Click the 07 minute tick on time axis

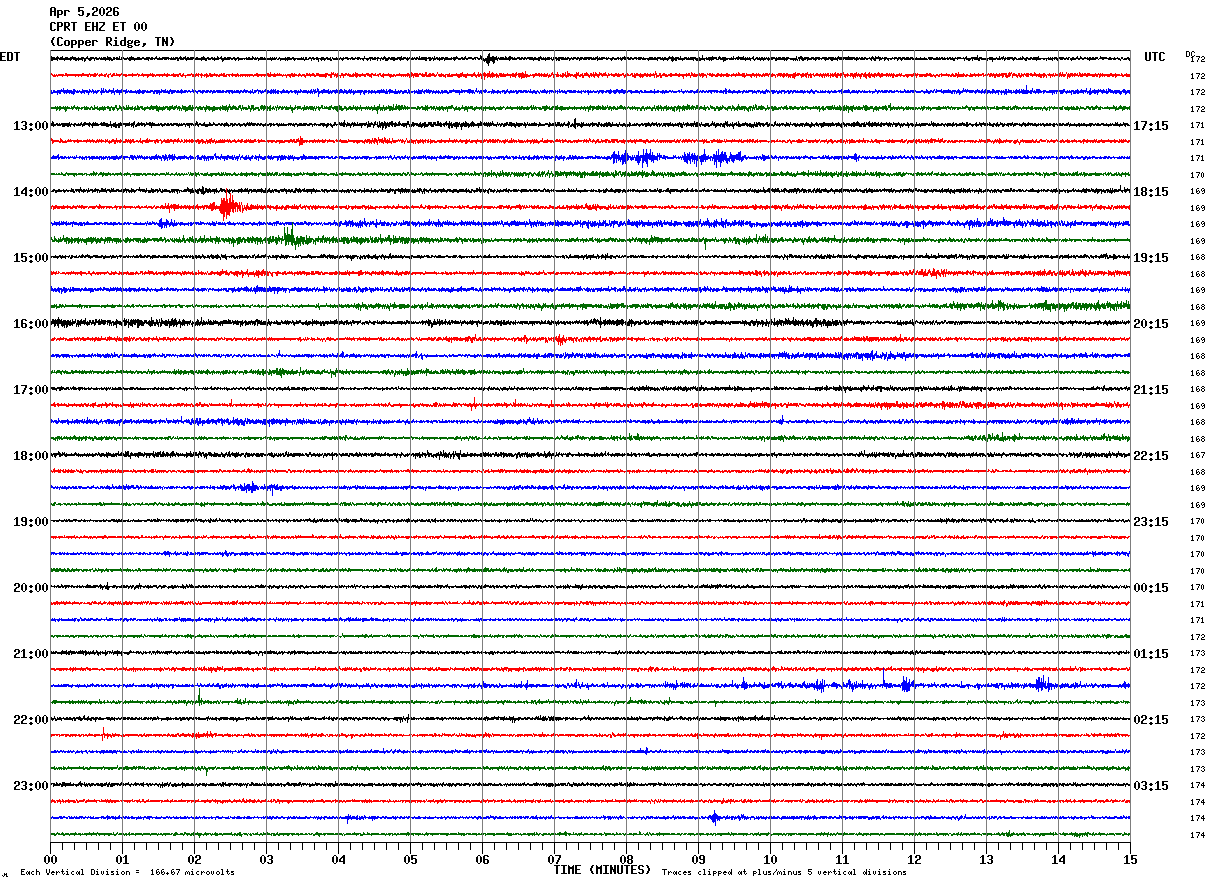(554, 859)
